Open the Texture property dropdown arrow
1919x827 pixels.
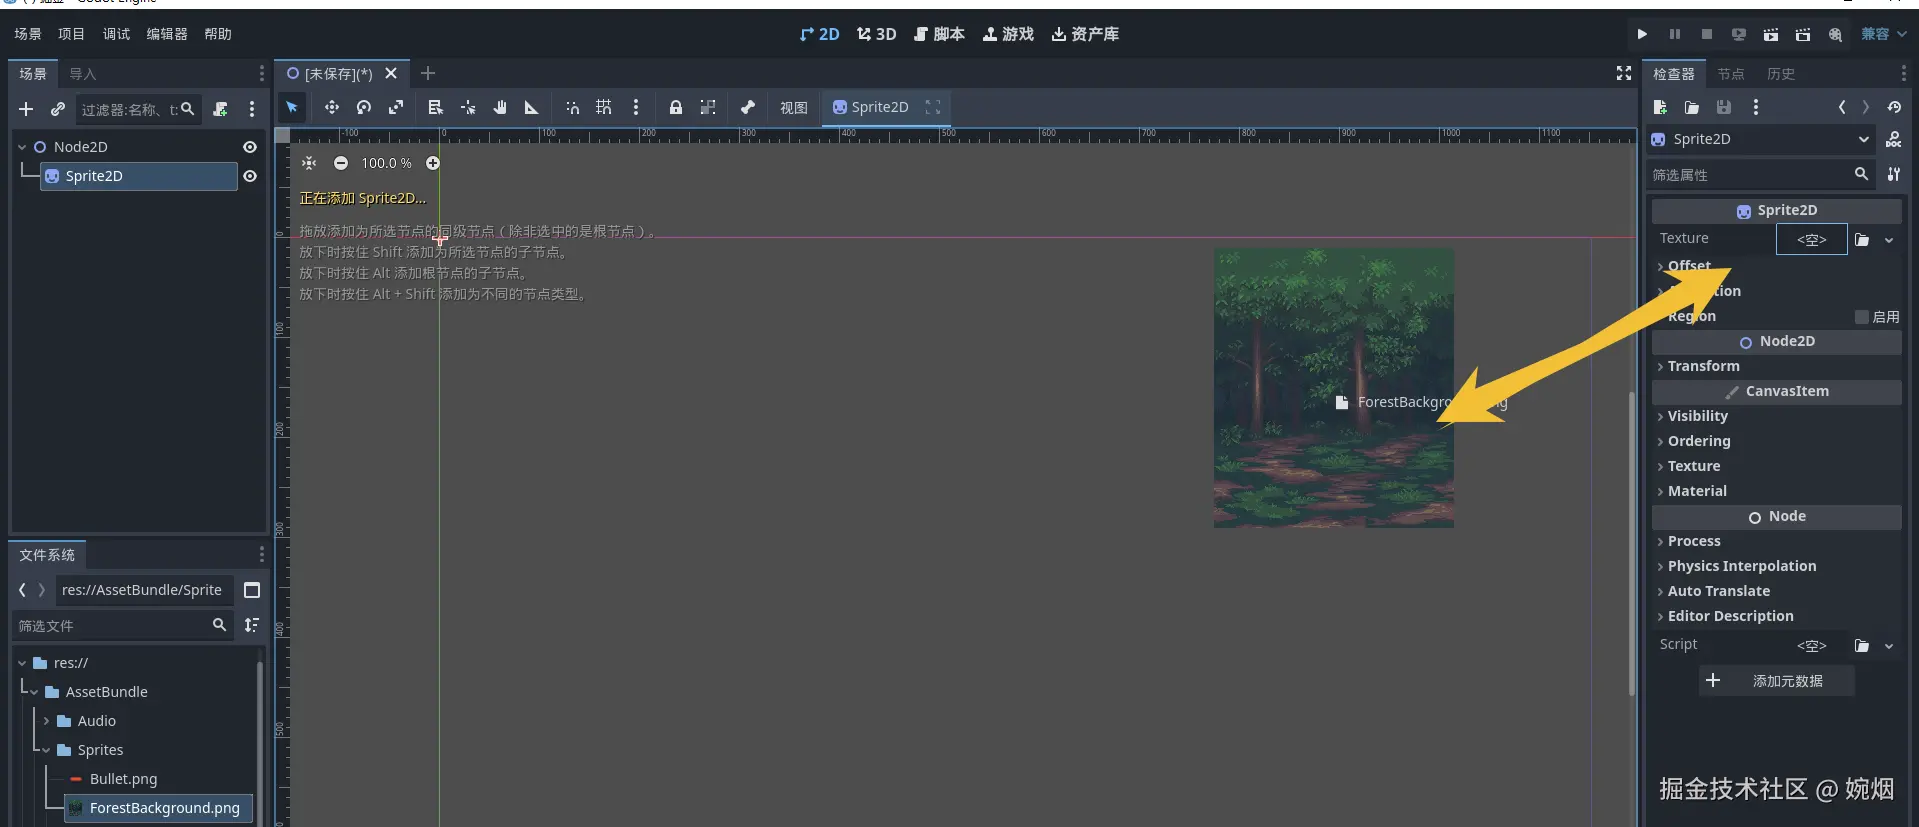[1889, 240]
